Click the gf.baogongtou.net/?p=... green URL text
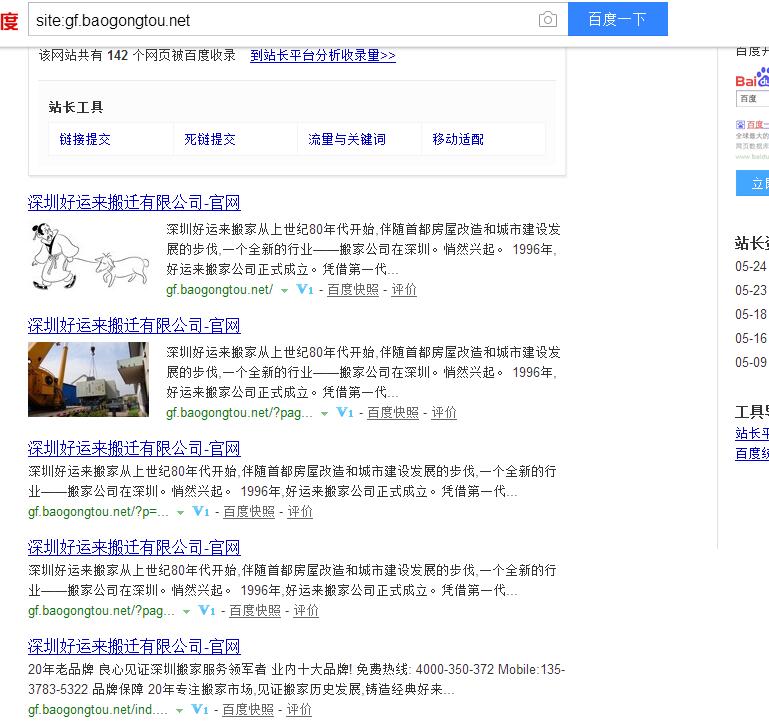The image size is (769, 721). tap(98, 512)
